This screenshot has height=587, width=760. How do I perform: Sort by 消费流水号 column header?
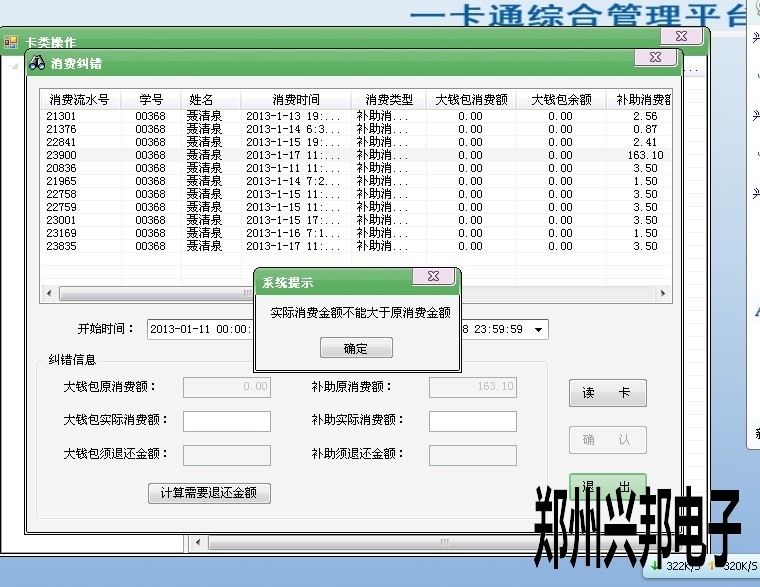80,100
